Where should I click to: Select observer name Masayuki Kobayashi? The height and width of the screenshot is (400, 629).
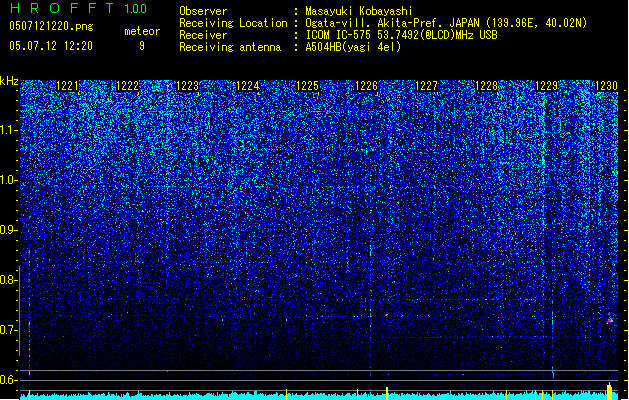(359, 11)
